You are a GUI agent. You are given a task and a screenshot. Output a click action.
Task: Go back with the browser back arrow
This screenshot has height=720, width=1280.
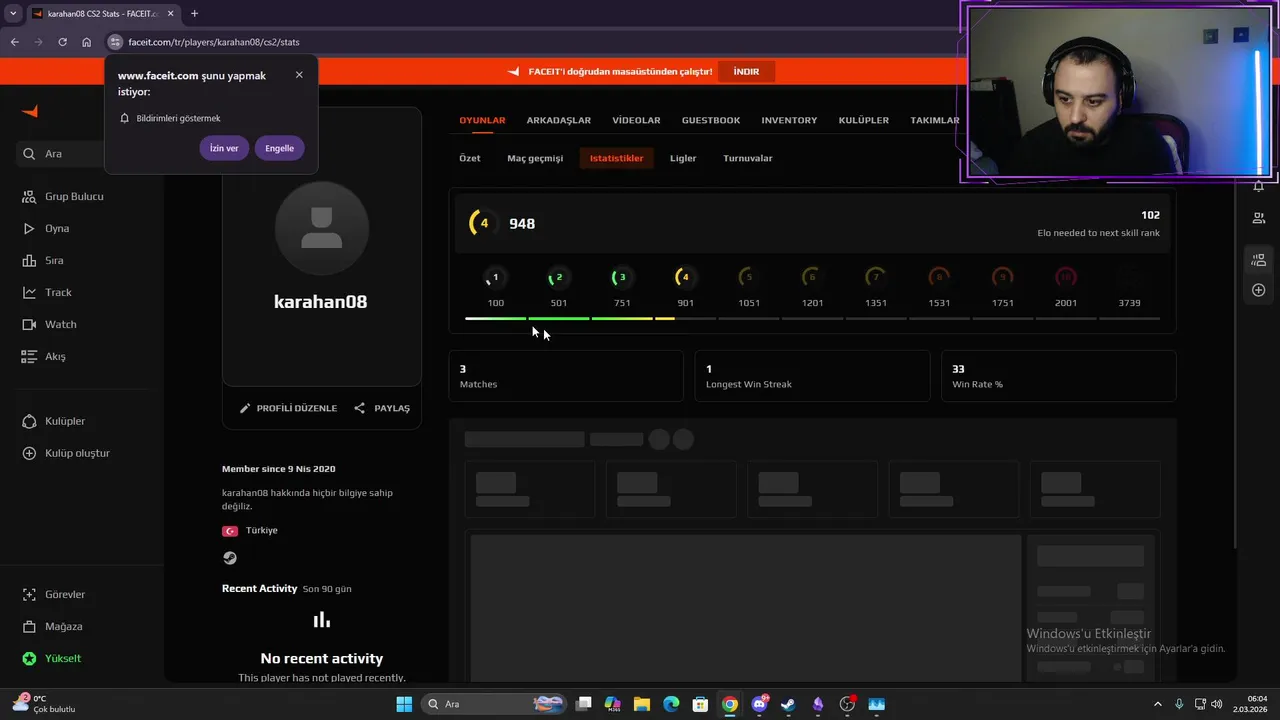point(14,42)
